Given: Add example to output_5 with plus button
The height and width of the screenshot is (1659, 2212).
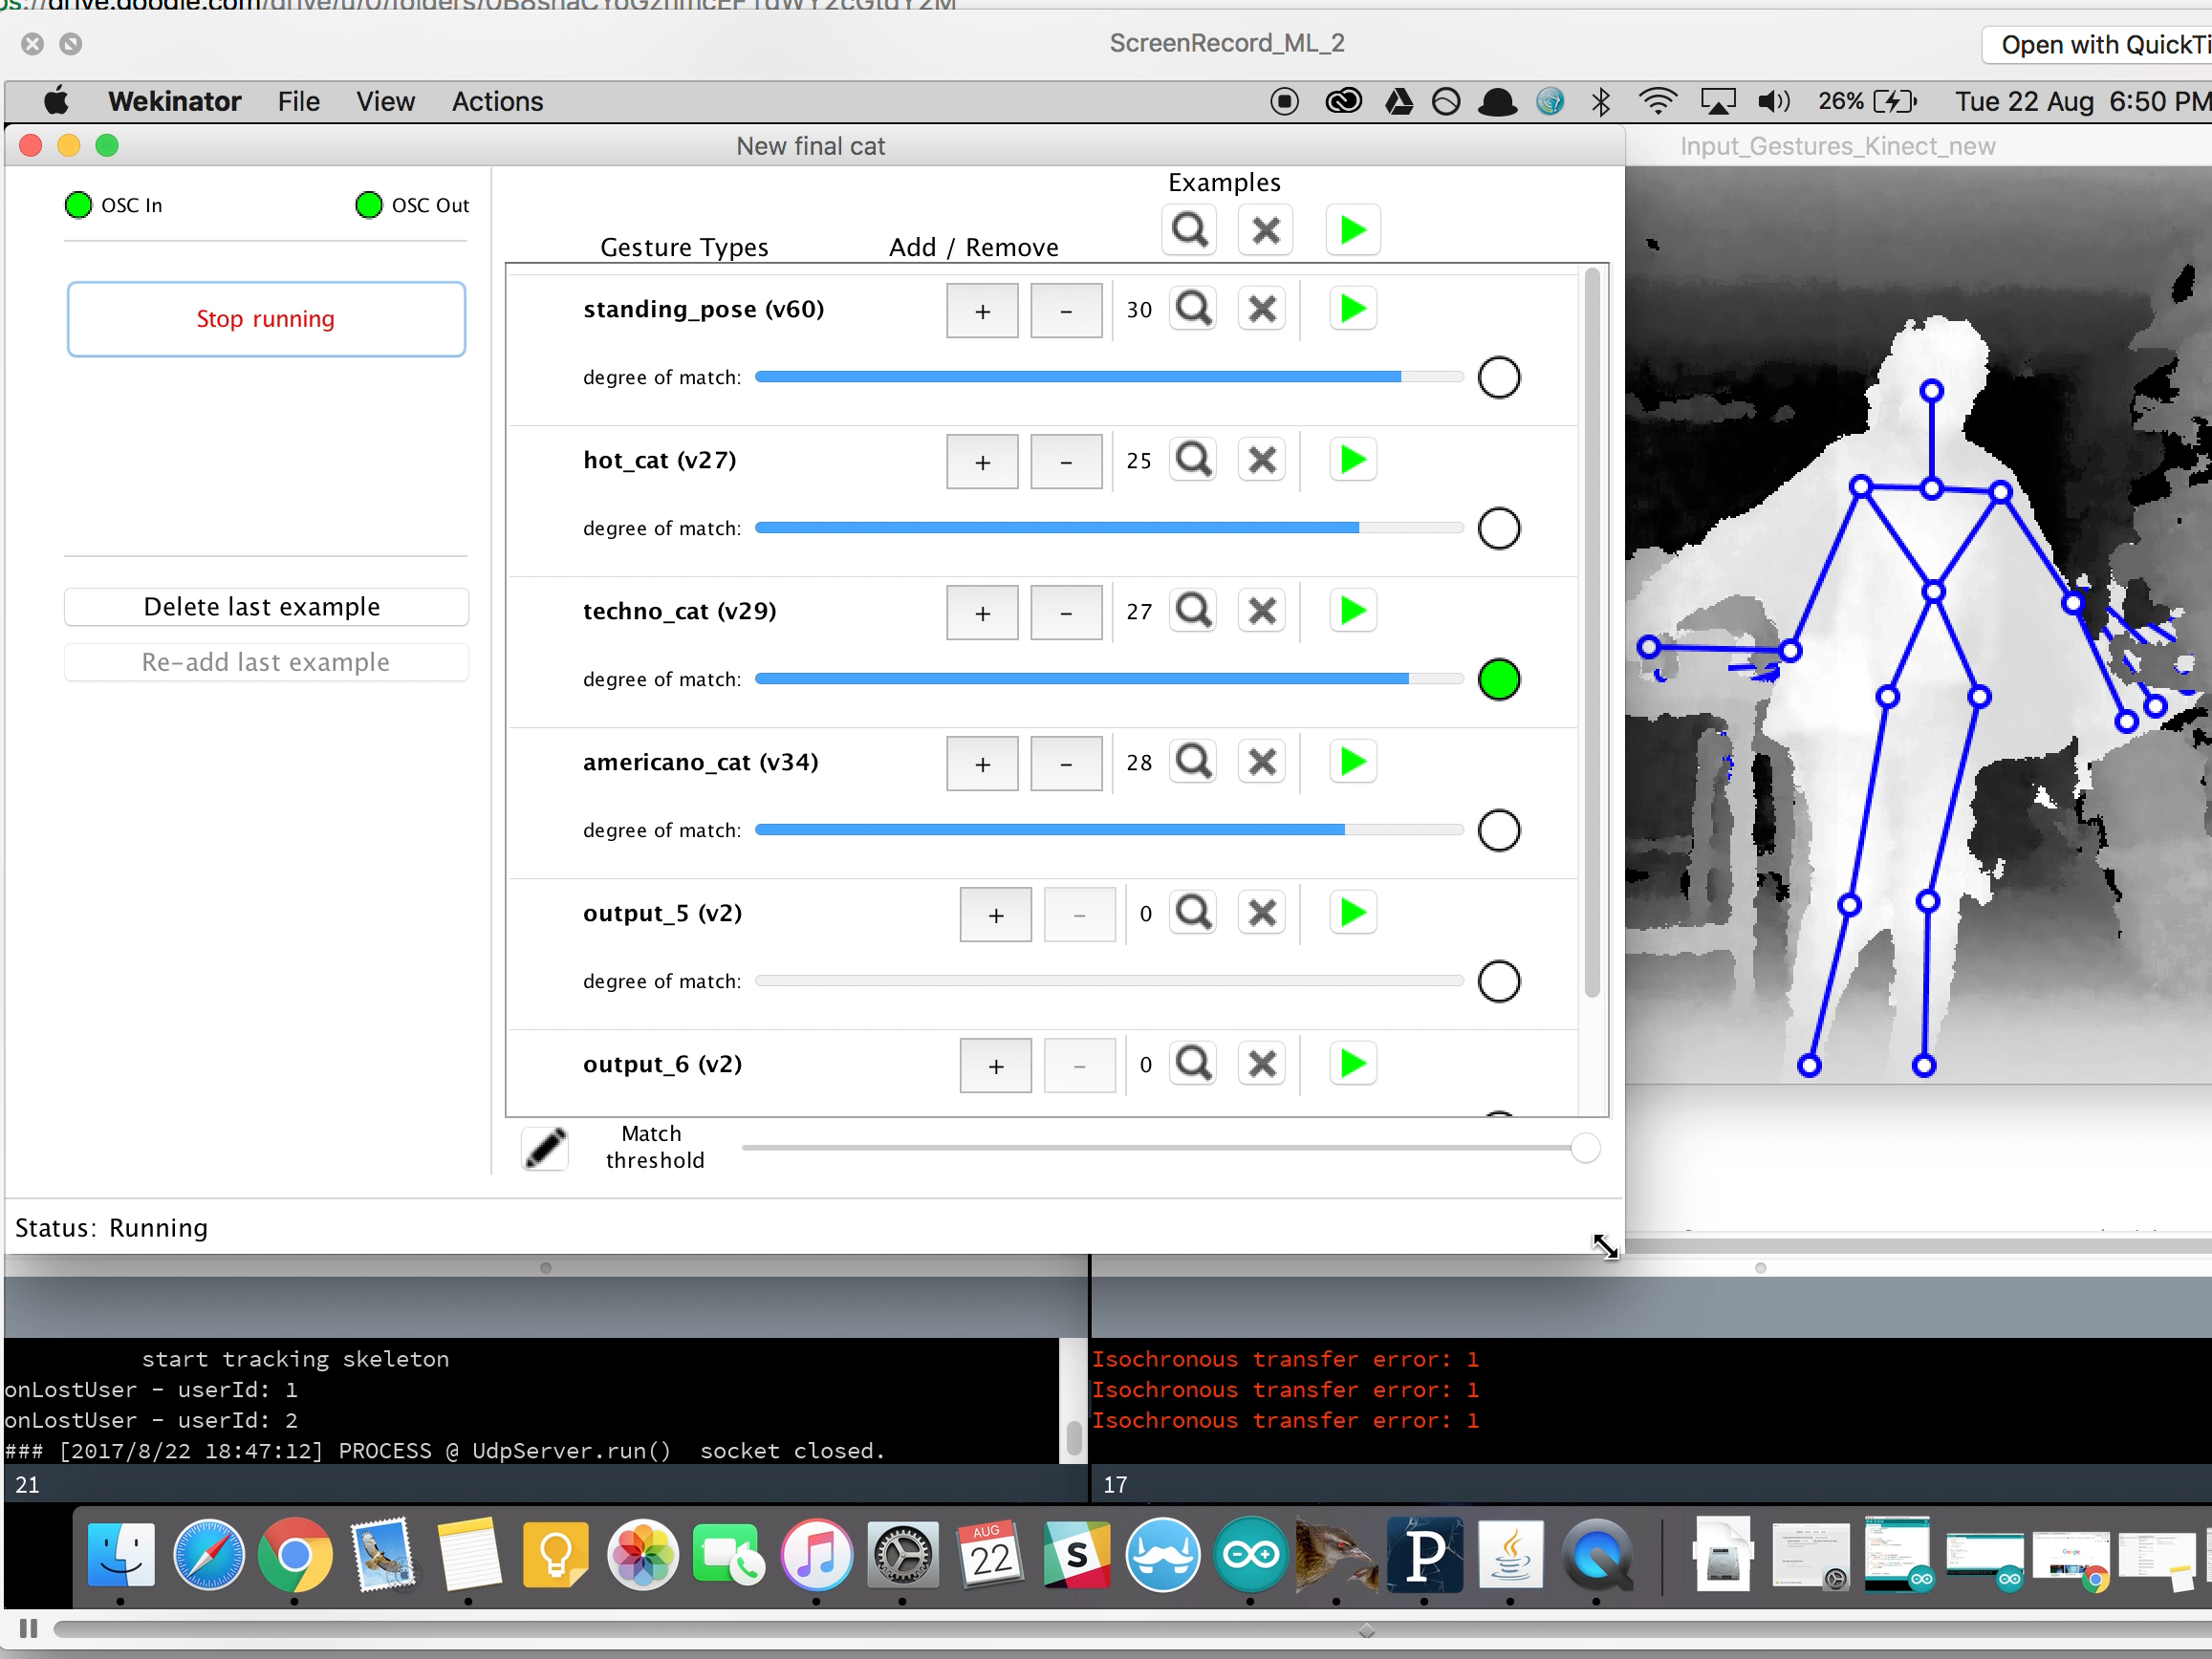Looking at the screenshot, I should point(995,915).
